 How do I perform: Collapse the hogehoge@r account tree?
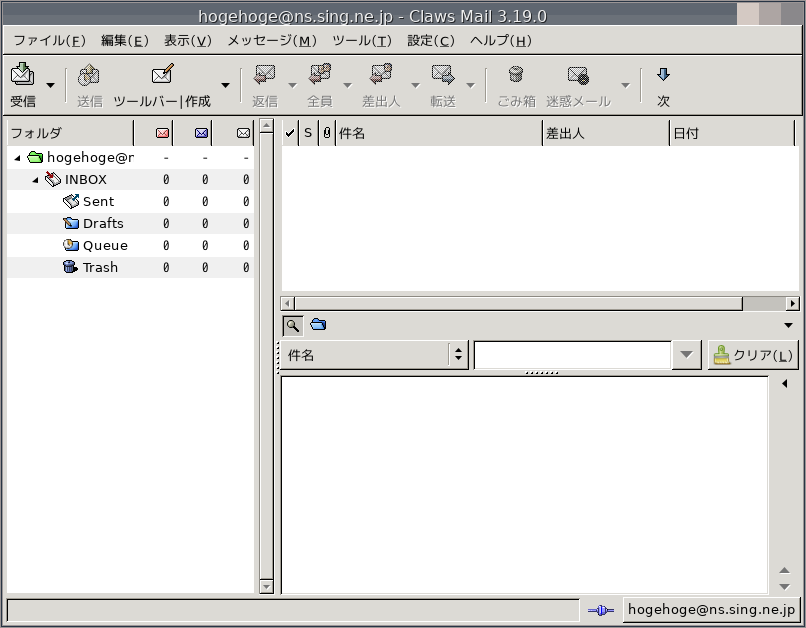[17, 158]
